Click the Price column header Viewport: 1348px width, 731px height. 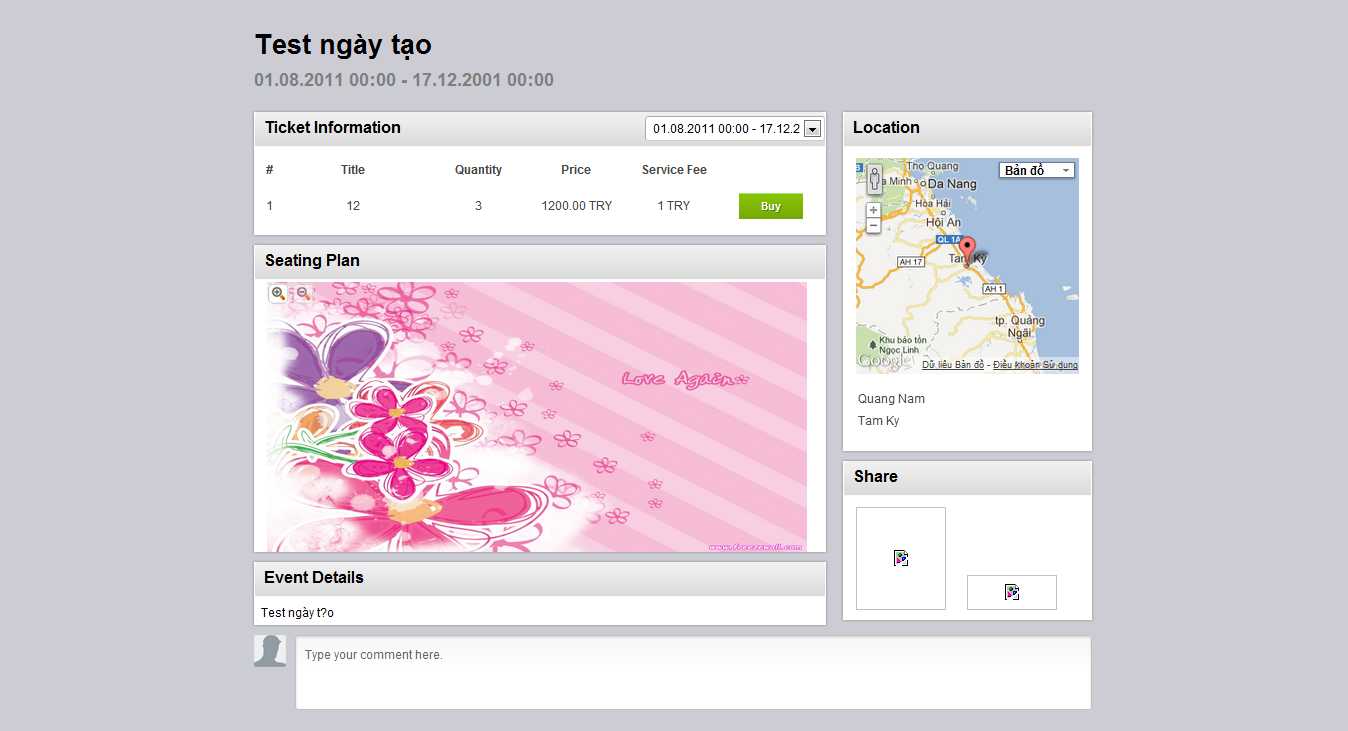tap(576, 170)
